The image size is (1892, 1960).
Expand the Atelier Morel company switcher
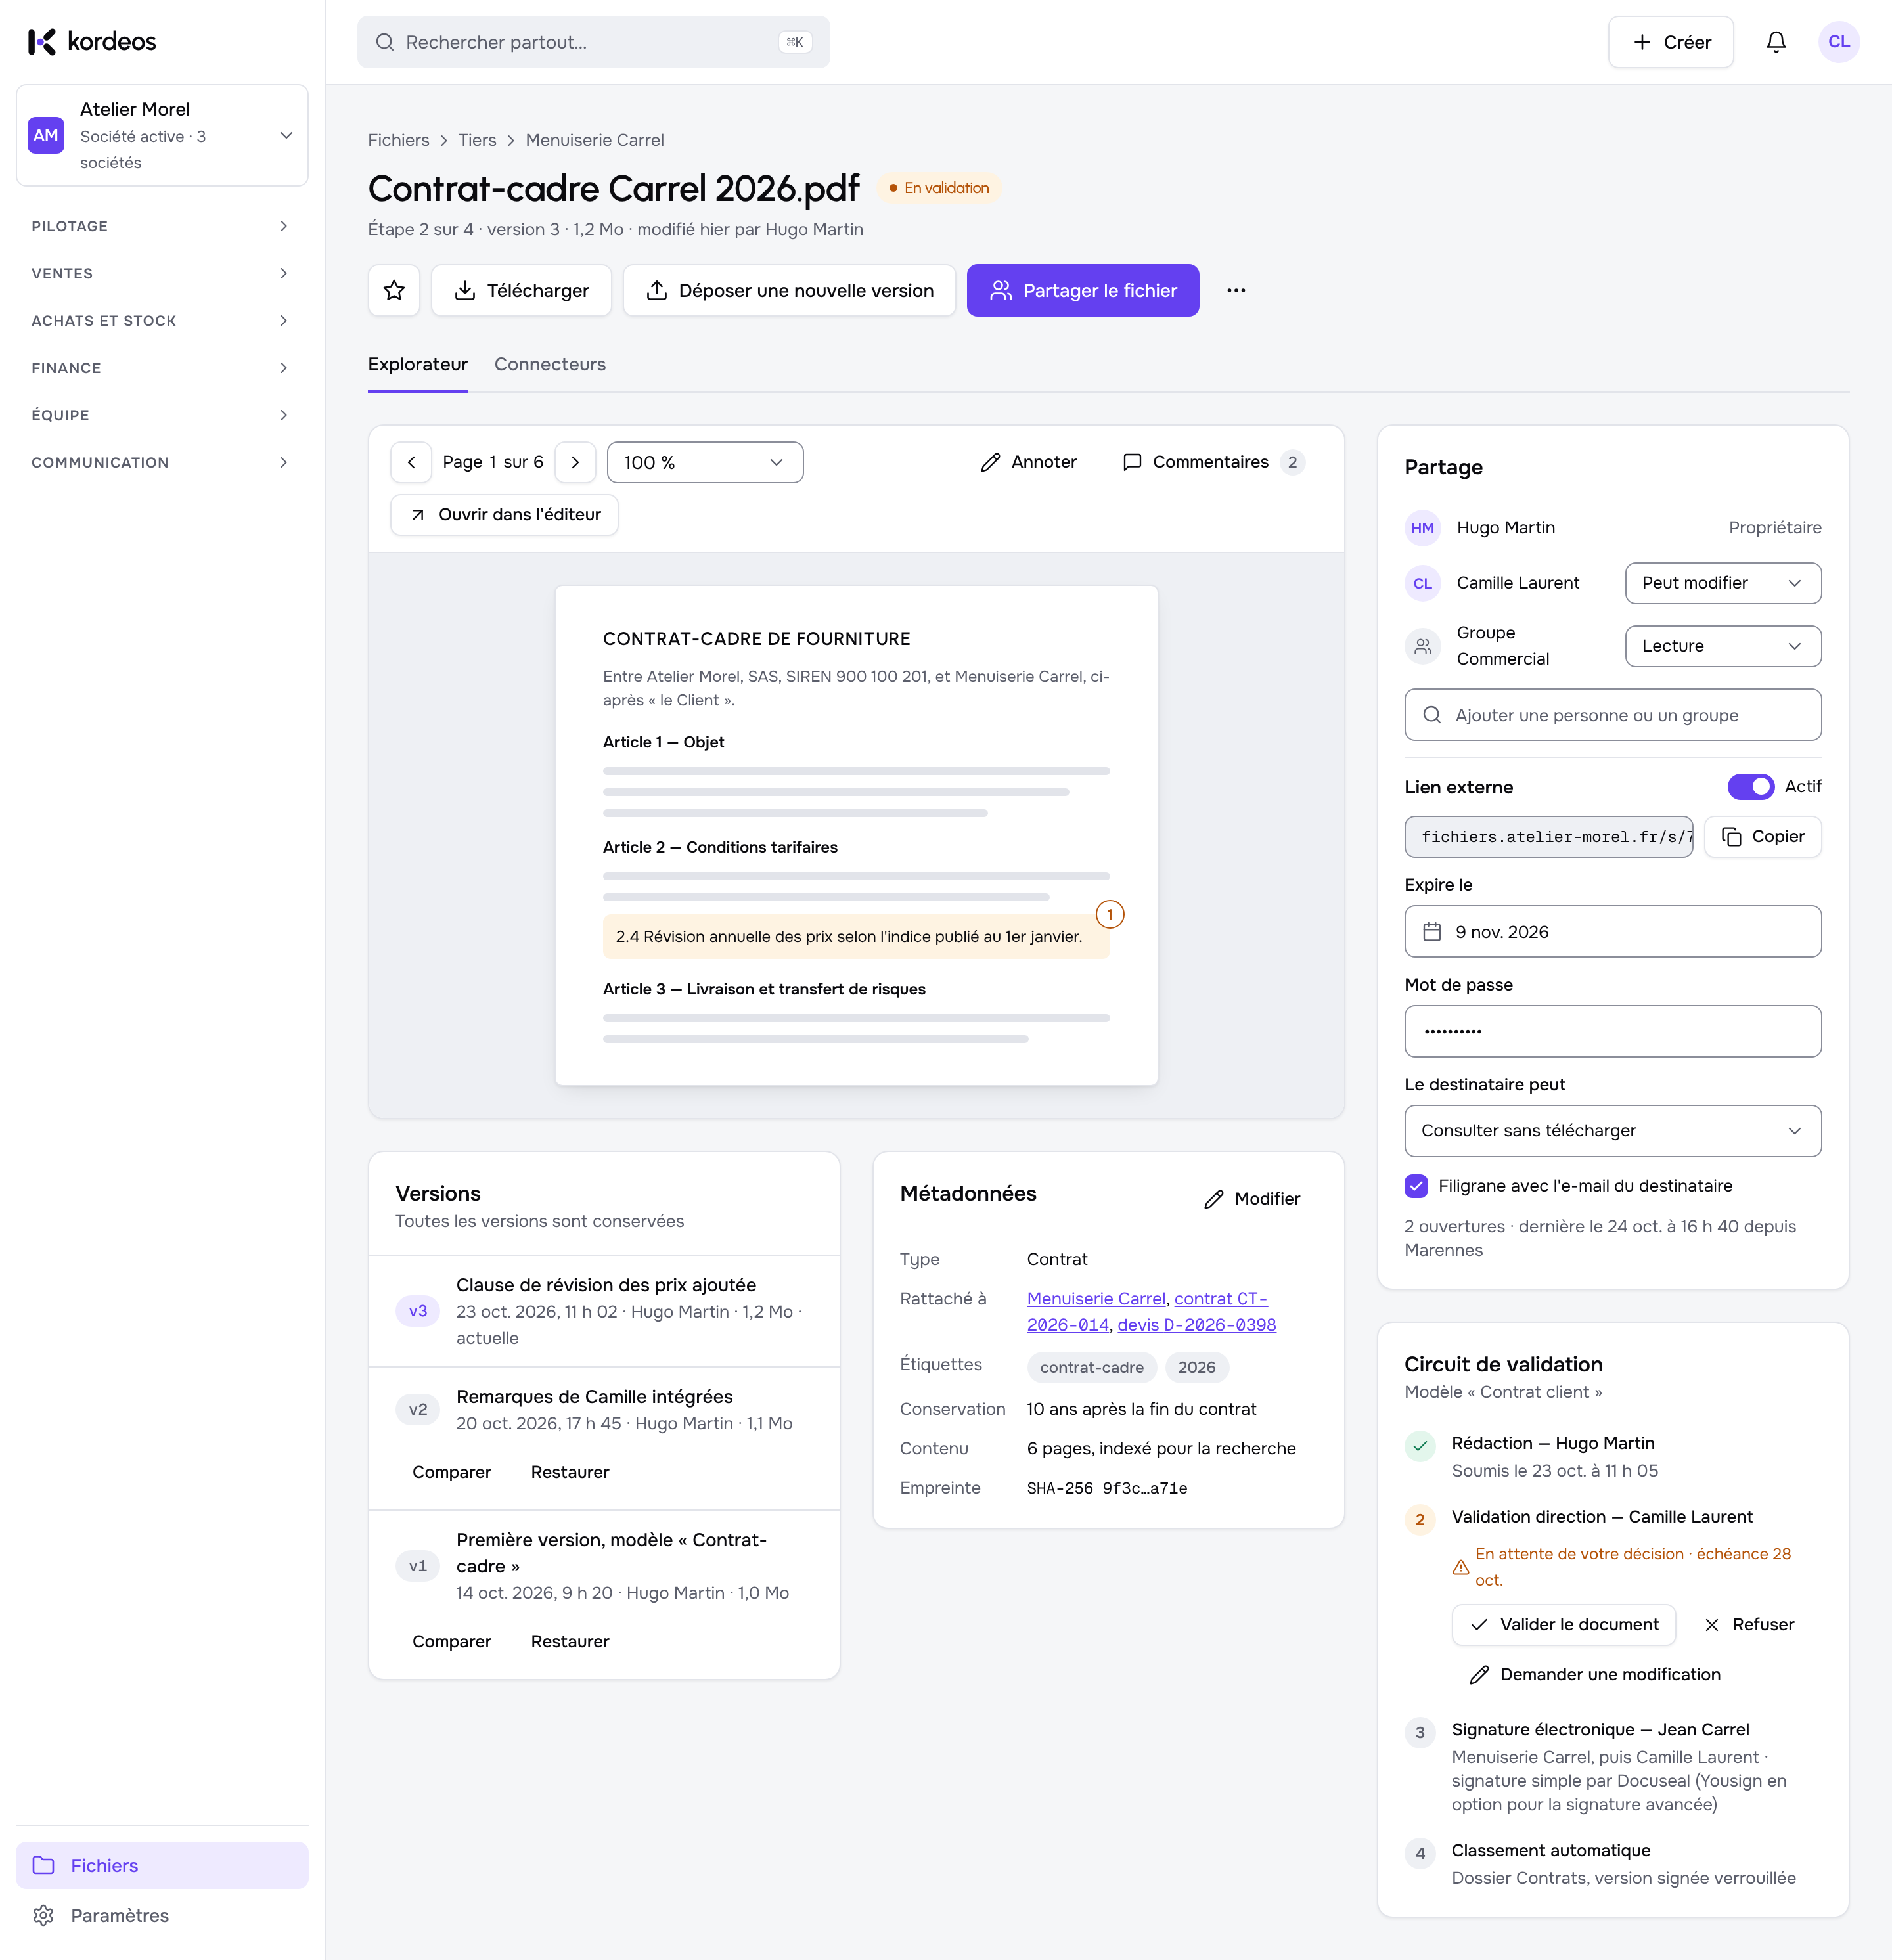pyautogui.click(x=162, y=135)
